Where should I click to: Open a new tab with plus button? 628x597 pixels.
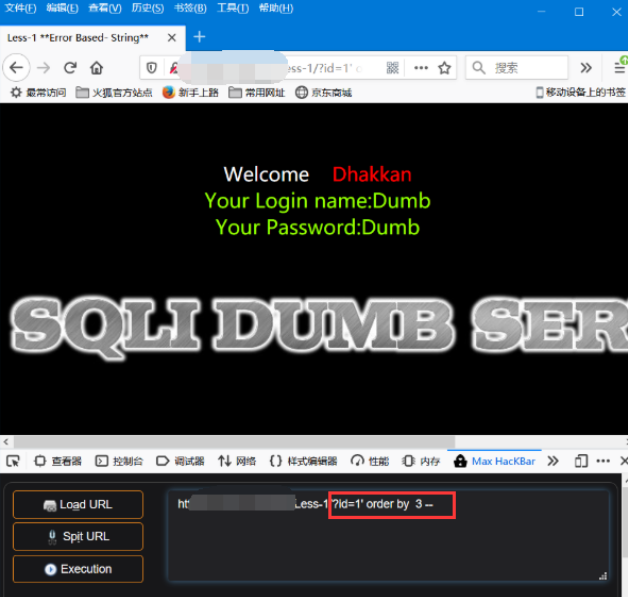point(199,37)
